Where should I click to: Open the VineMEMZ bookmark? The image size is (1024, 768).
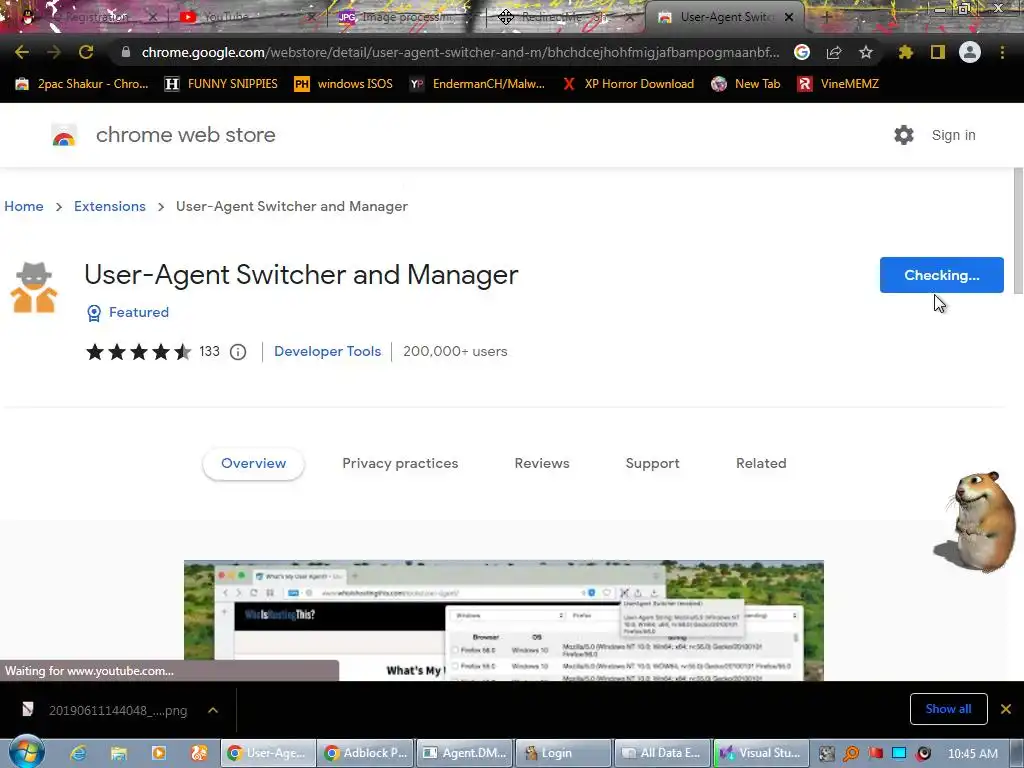click(x=838, y=84)
